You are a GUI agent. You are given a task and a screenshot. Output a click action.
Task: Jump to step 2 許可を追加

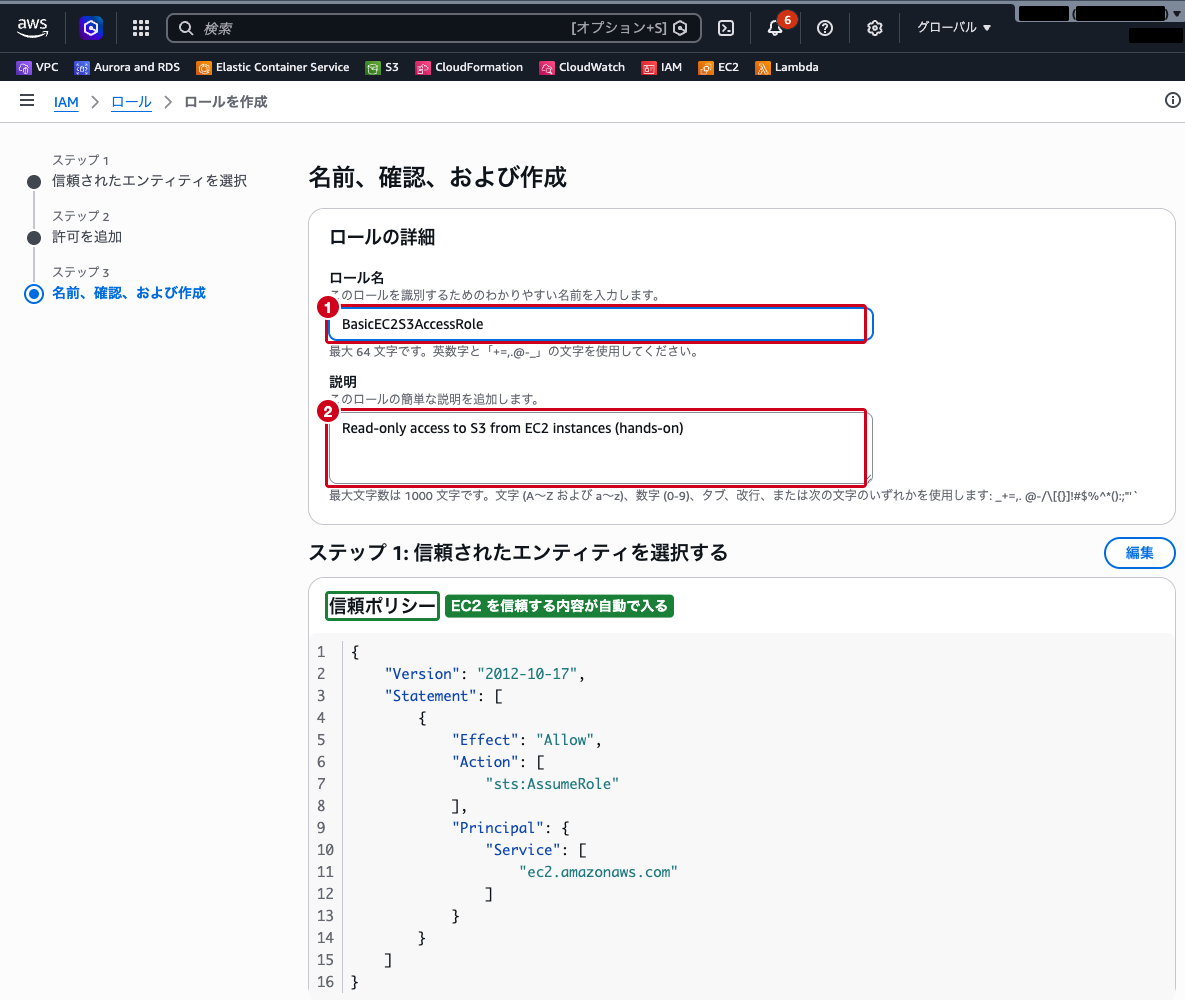(x=87, y=237)
